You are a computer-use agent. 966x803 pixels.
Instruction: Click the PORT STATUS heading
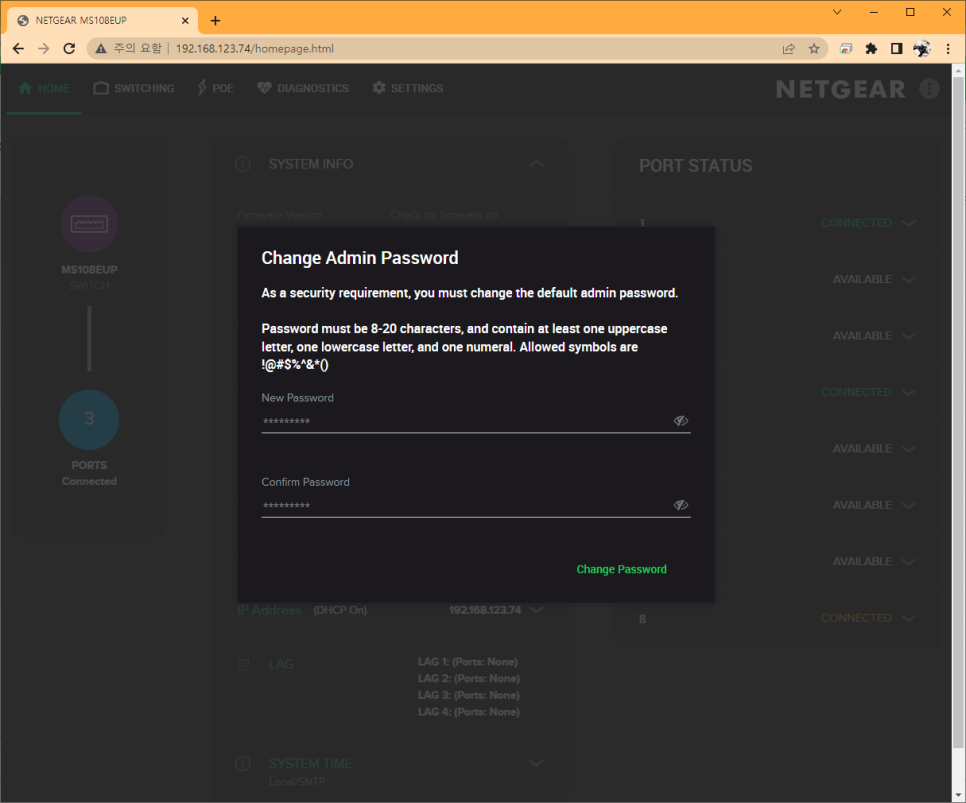click(696, 166)
